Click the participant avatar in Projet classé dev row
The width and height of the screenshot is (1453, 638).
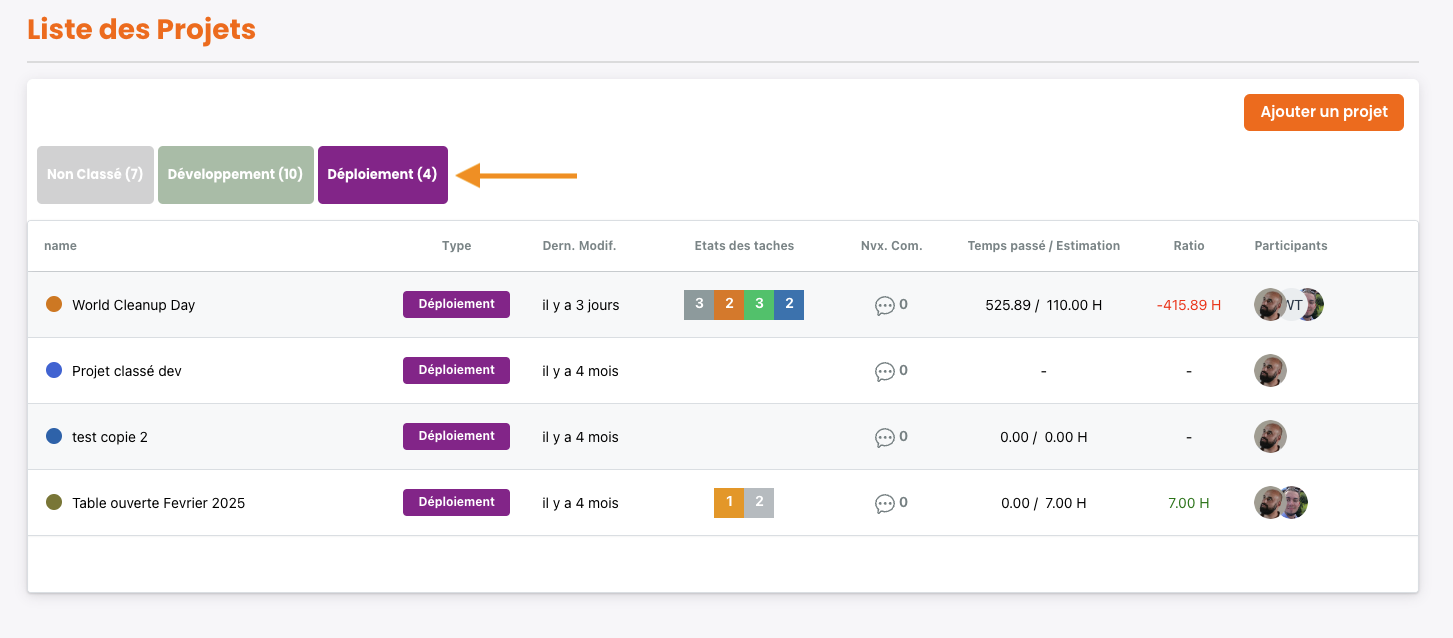1270,371
